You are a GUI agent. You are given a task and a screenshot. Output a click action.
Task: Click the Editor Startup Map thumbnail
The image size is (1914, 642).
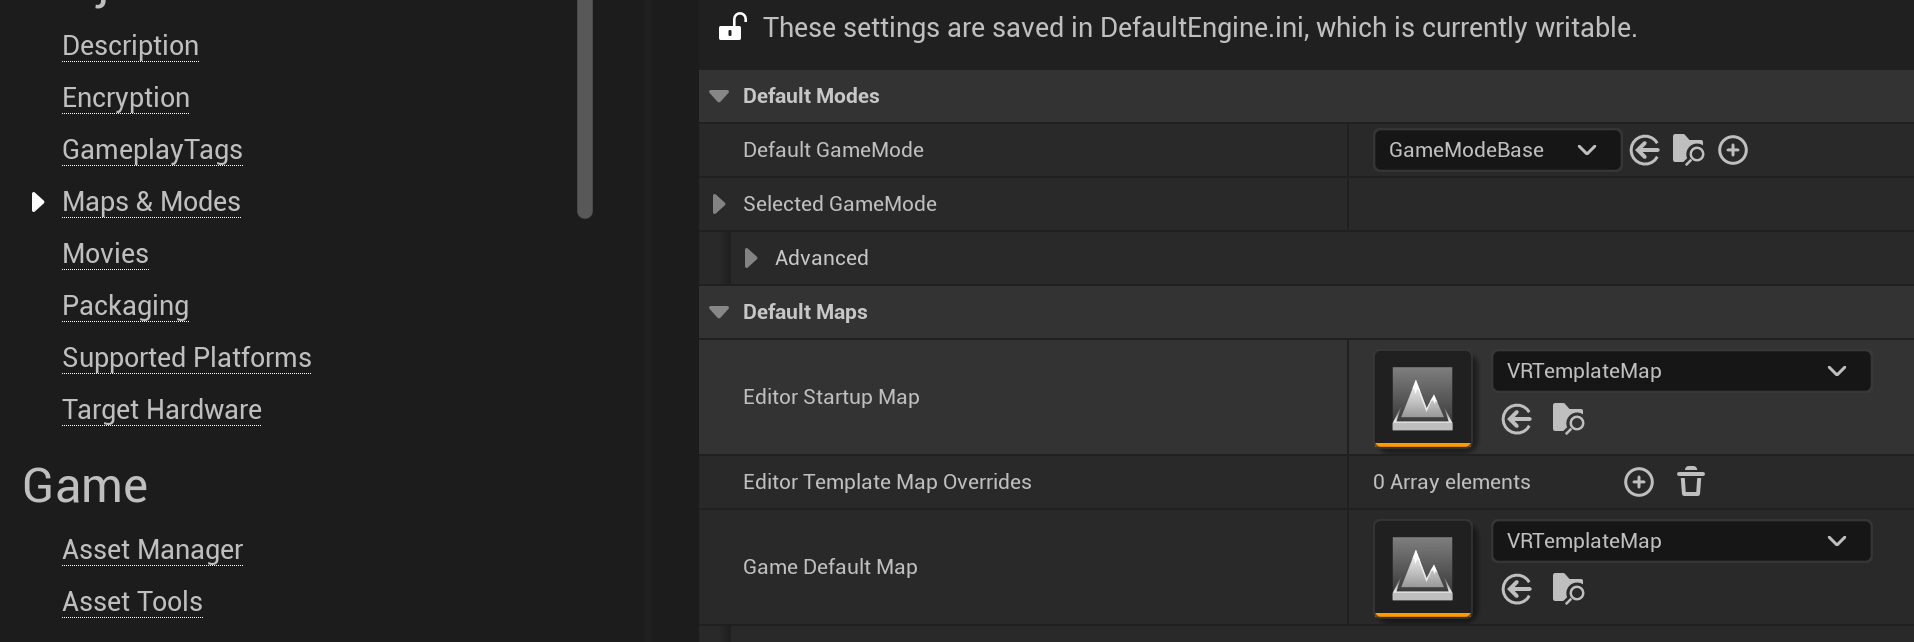tap(1422, 397)
